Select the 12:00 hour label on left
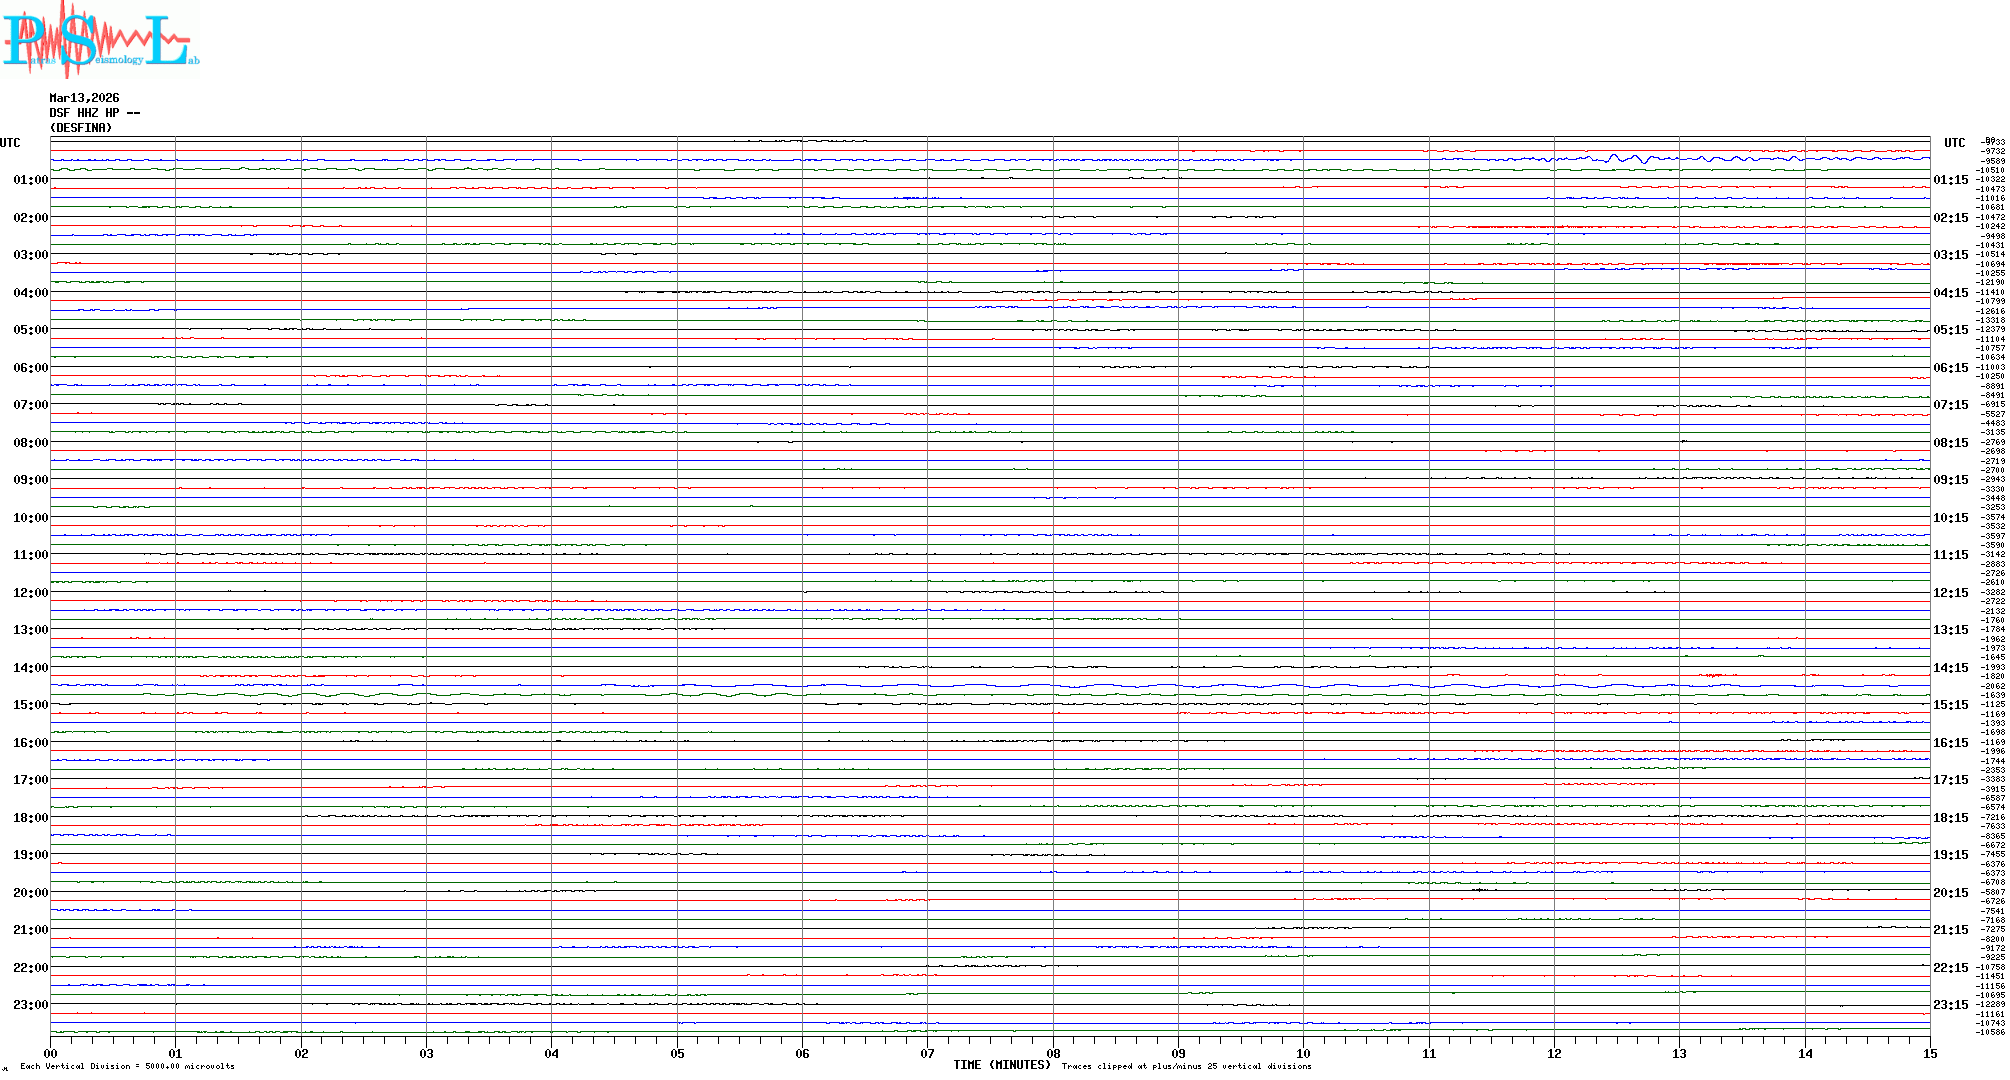The width and height of the screenshot is (2010, 1080). (30, 593)
